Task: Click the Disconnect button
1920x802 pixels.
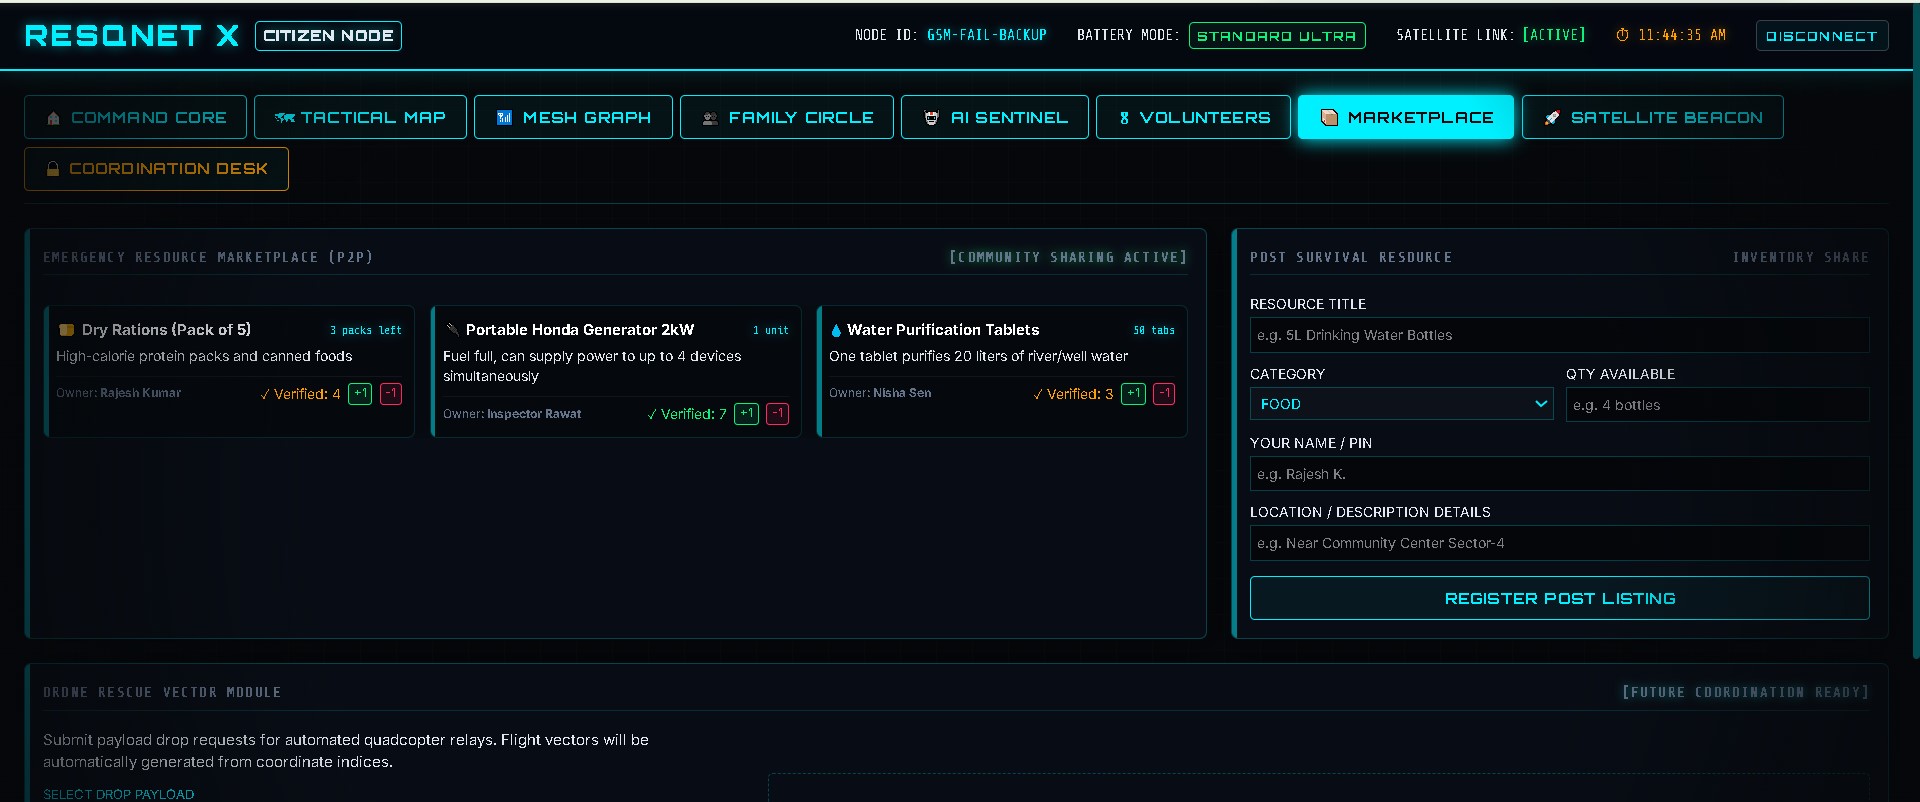Action: click(1822, 36)
